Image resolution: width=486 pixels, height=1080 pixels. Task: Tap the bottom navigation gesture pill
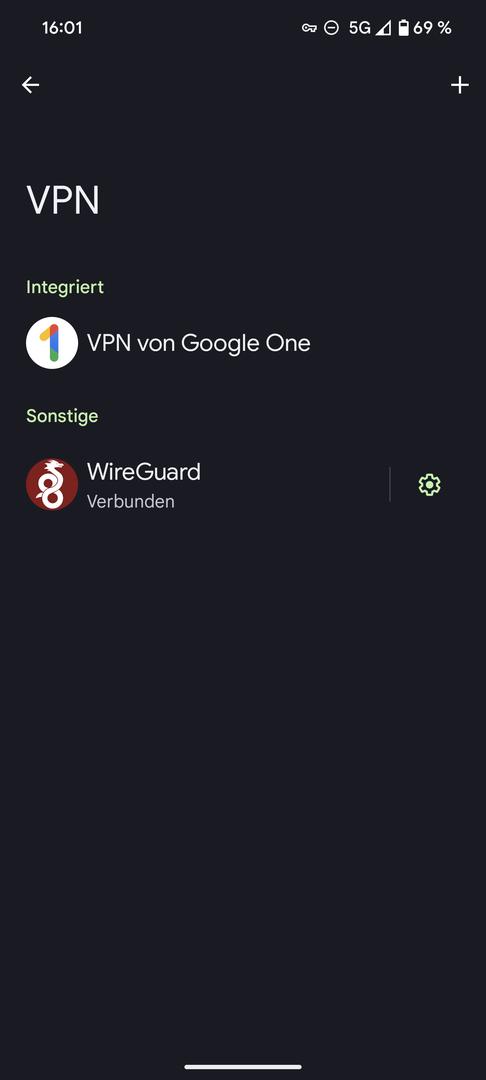coord(243,1067)
